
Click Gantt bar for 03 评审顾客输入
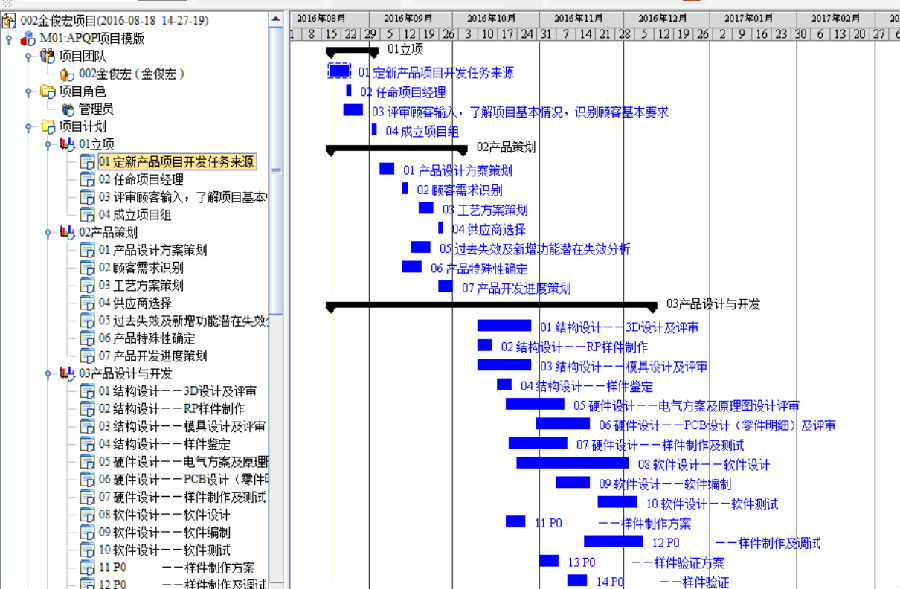pos(353,110)
